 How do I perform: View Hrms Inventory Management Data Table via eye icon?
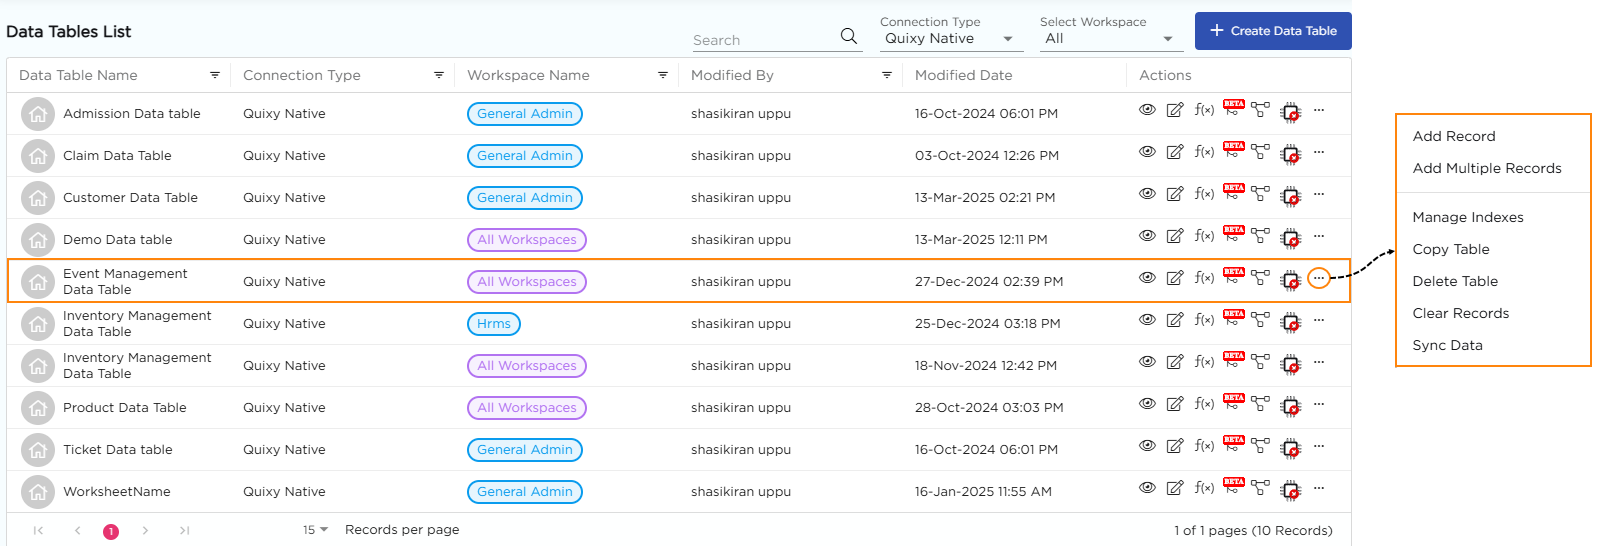click(1147, 320)
